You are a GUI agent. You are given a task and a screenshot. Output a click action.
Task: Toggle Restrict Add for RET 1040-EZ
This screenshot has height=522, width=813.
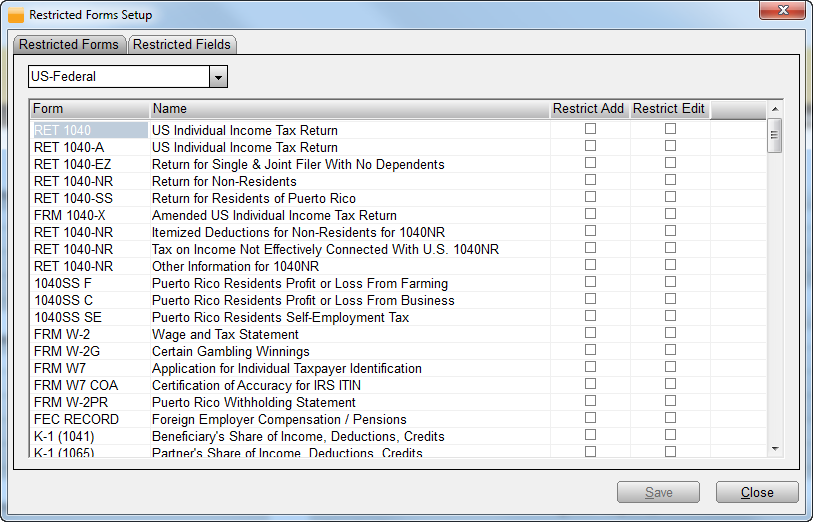[x=590, y=163]
